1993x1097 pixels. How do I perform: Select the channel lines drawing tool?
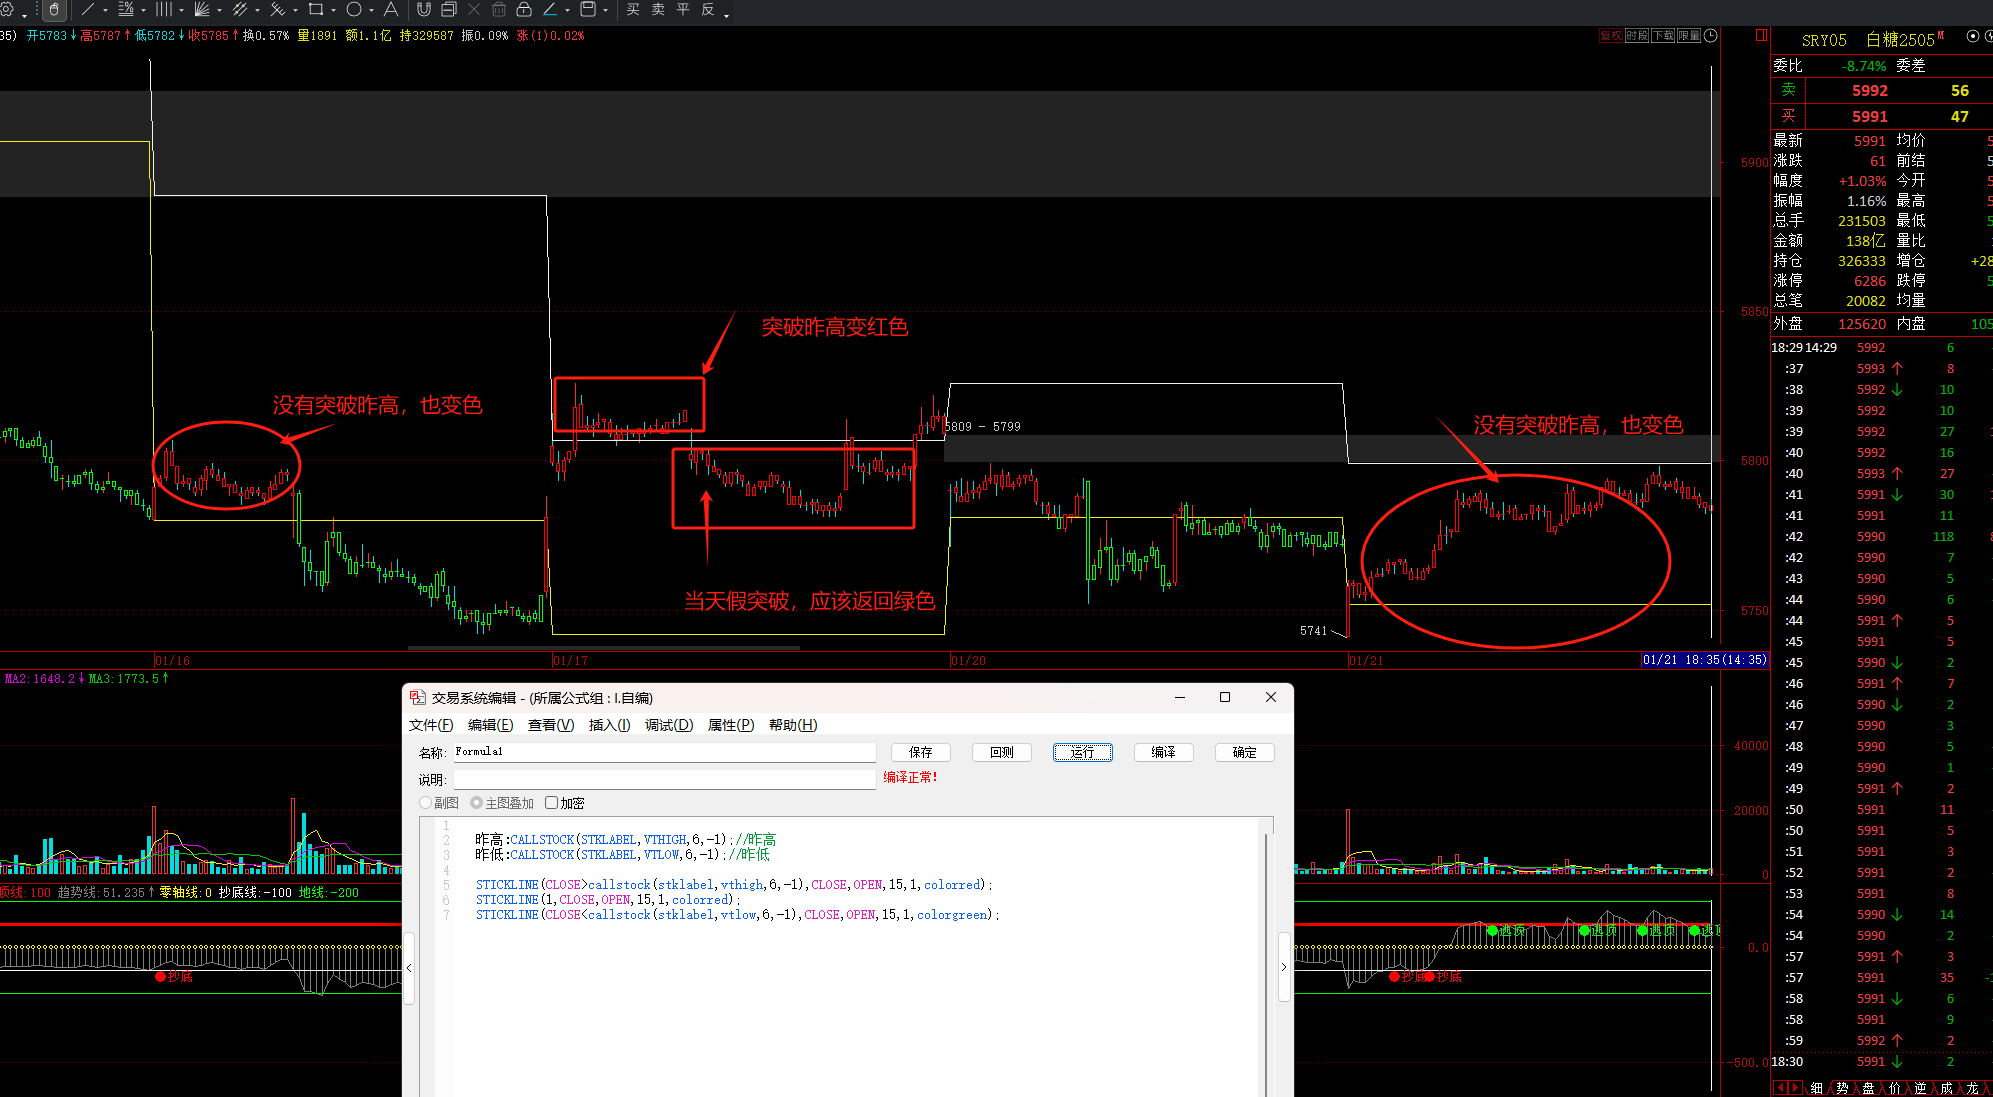point(240,9)
